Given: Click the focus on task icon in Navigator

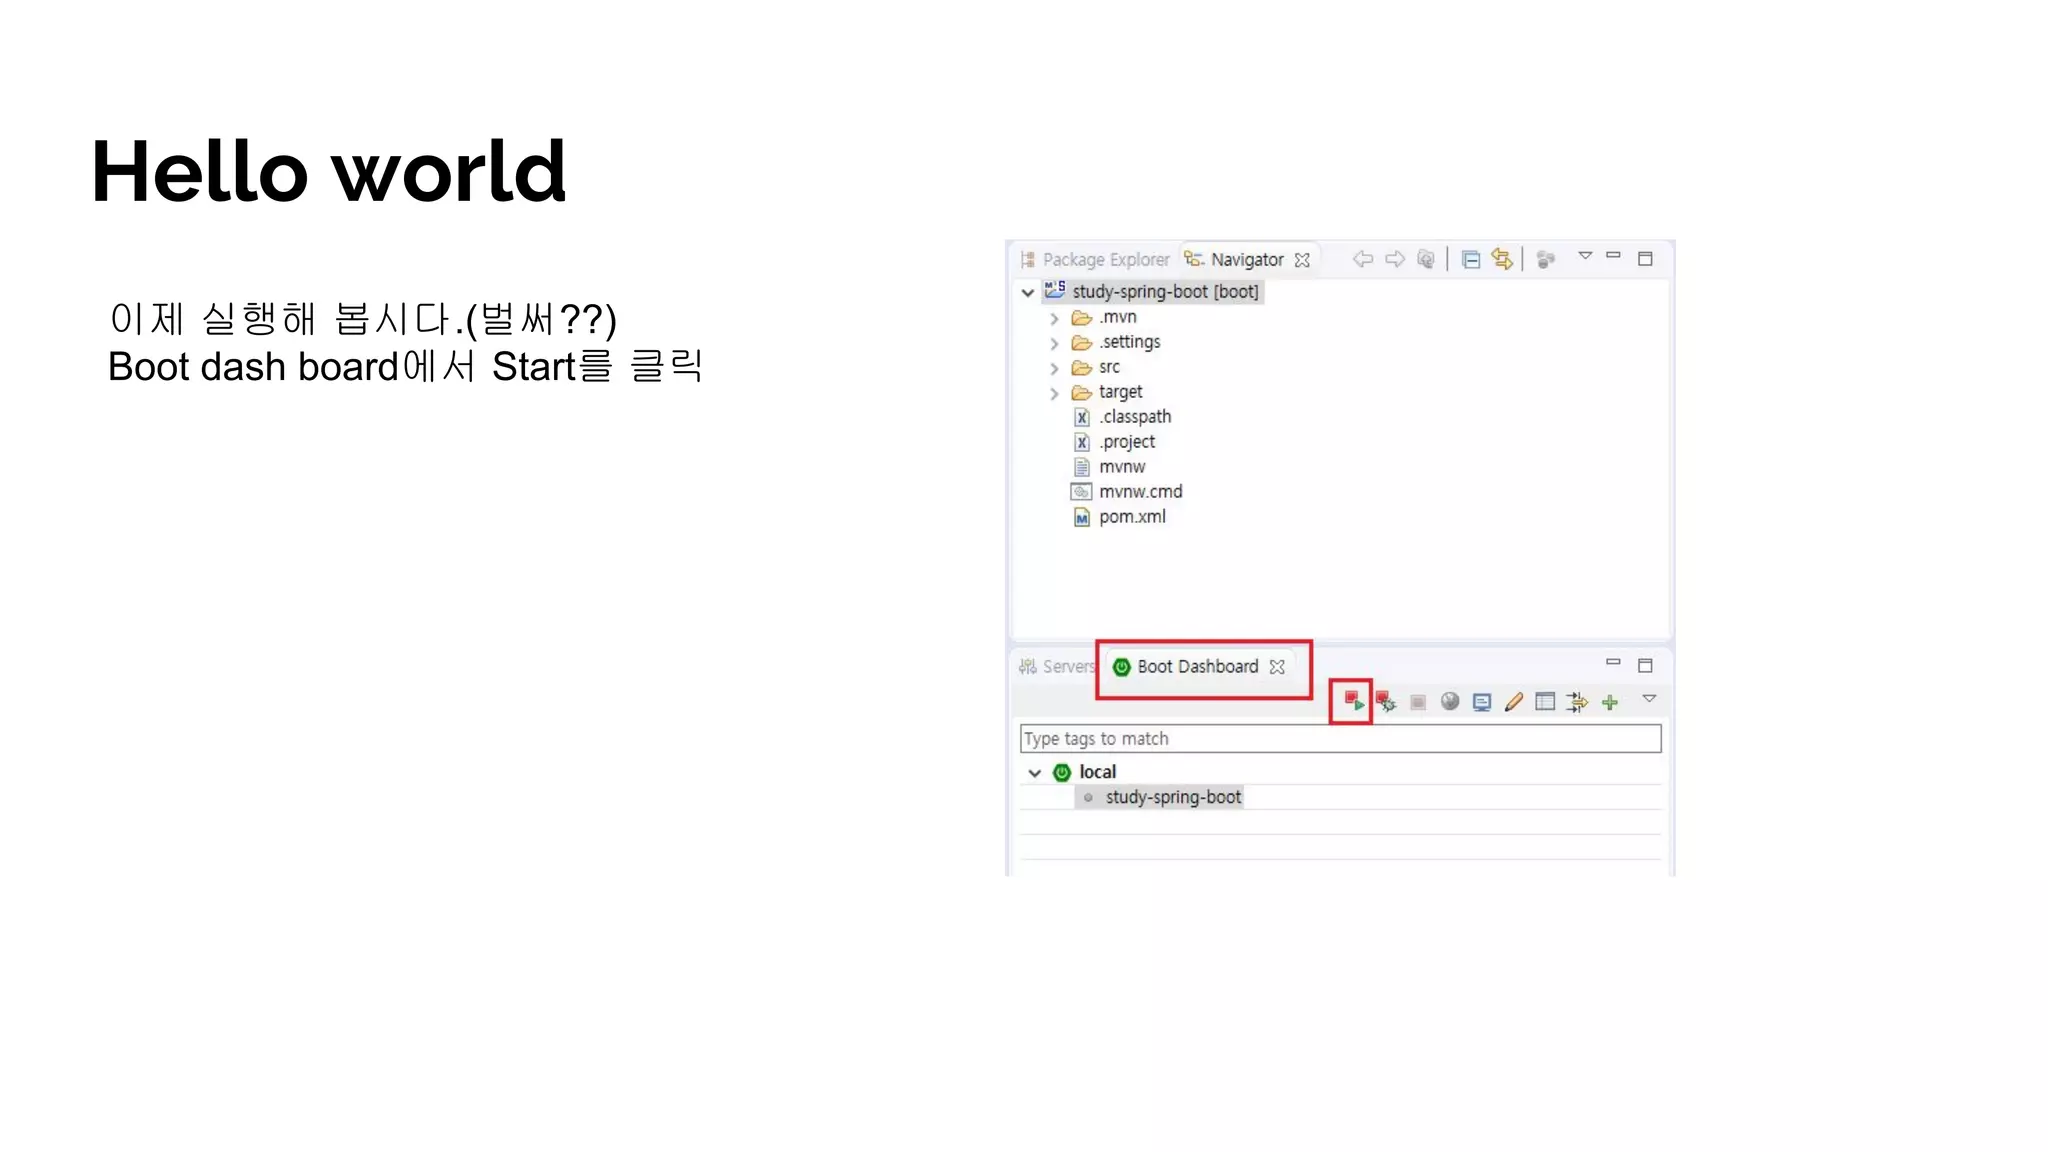Looking at the screenshot, I should click(1546, 260).
